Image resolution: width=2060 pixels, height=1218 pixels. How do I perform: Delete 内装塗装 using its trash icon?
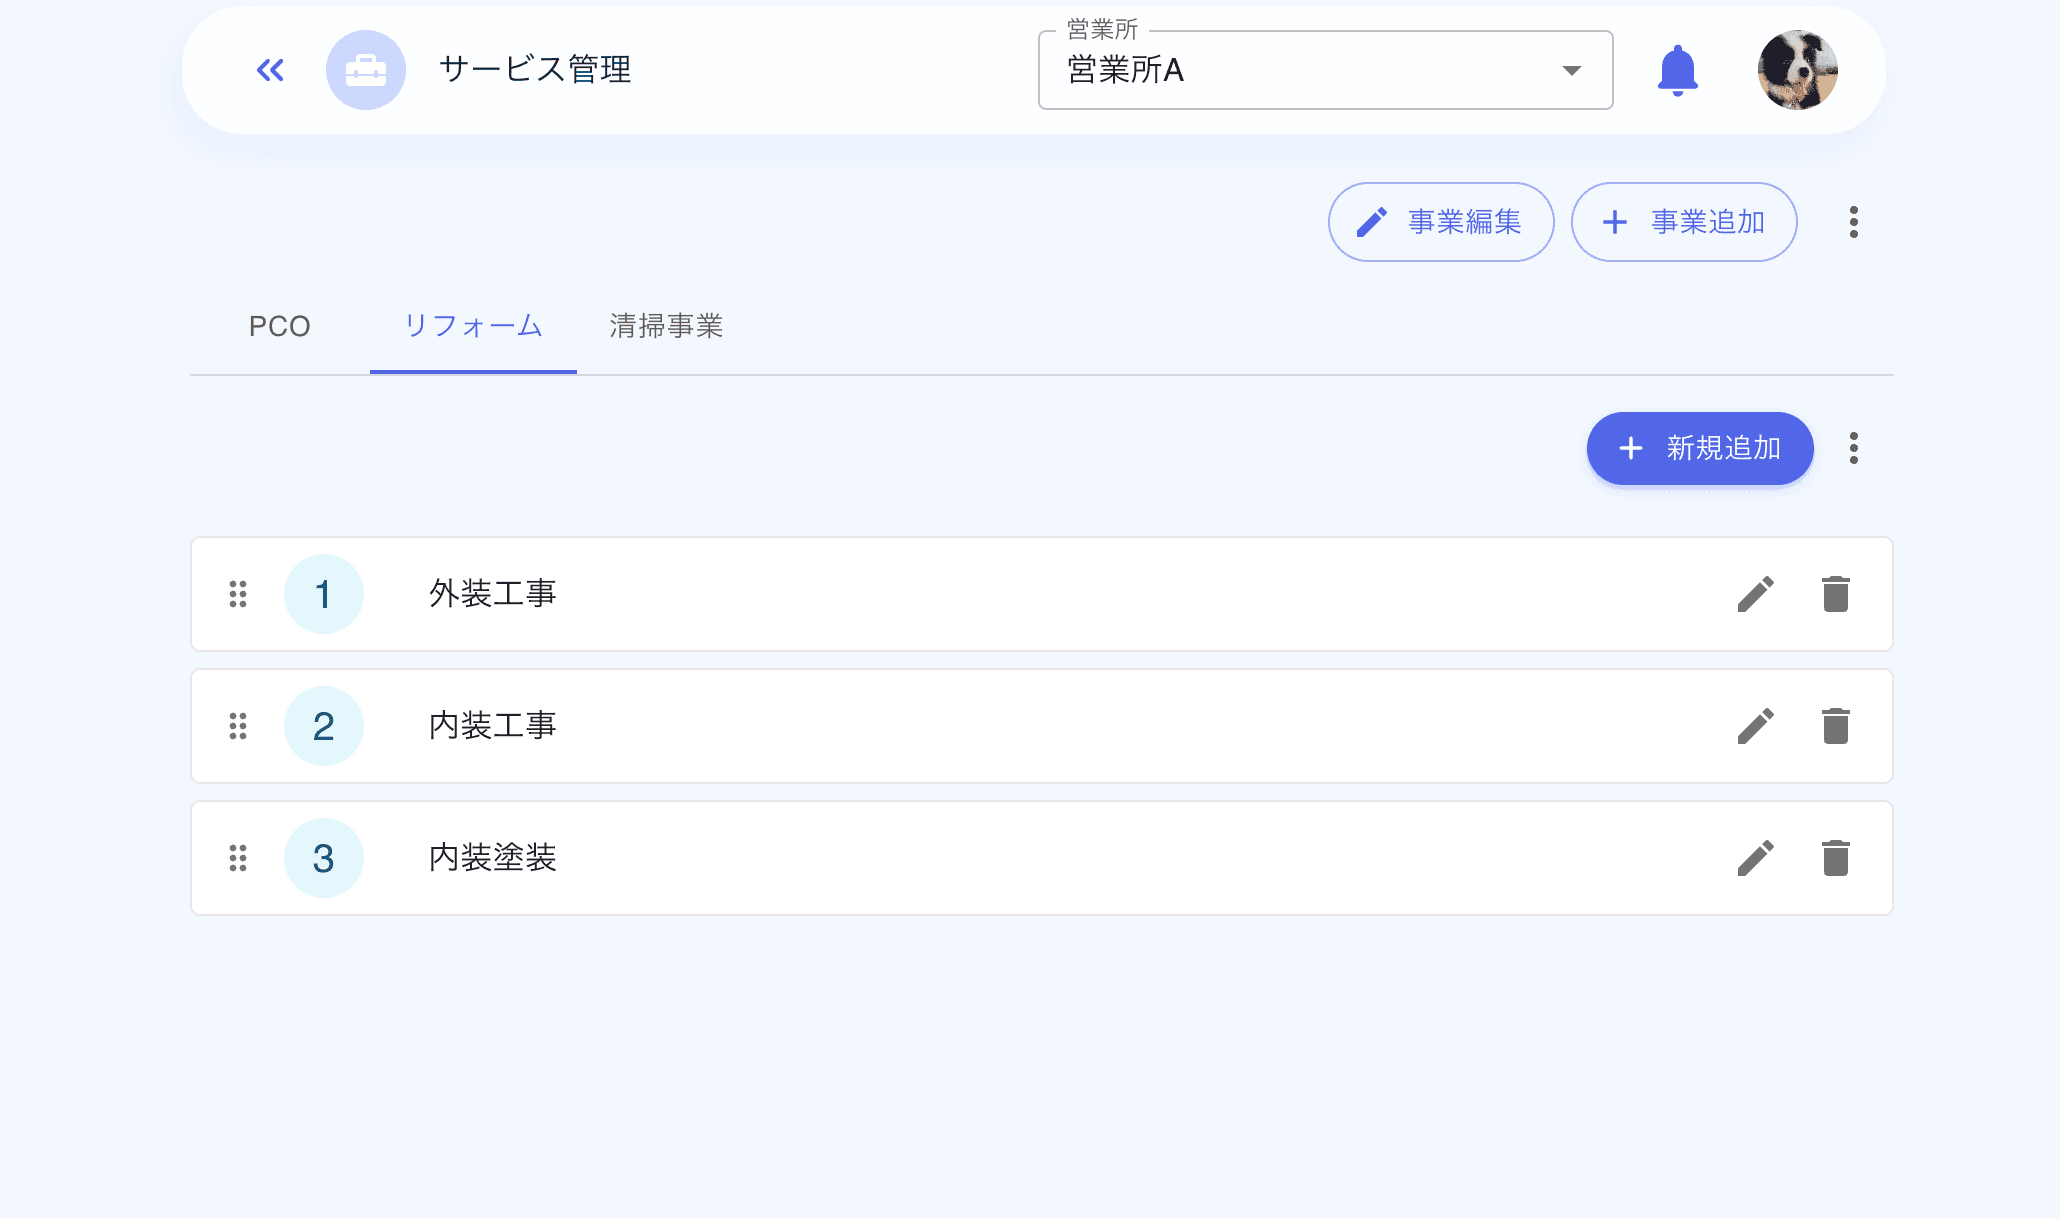[1836, 858]
